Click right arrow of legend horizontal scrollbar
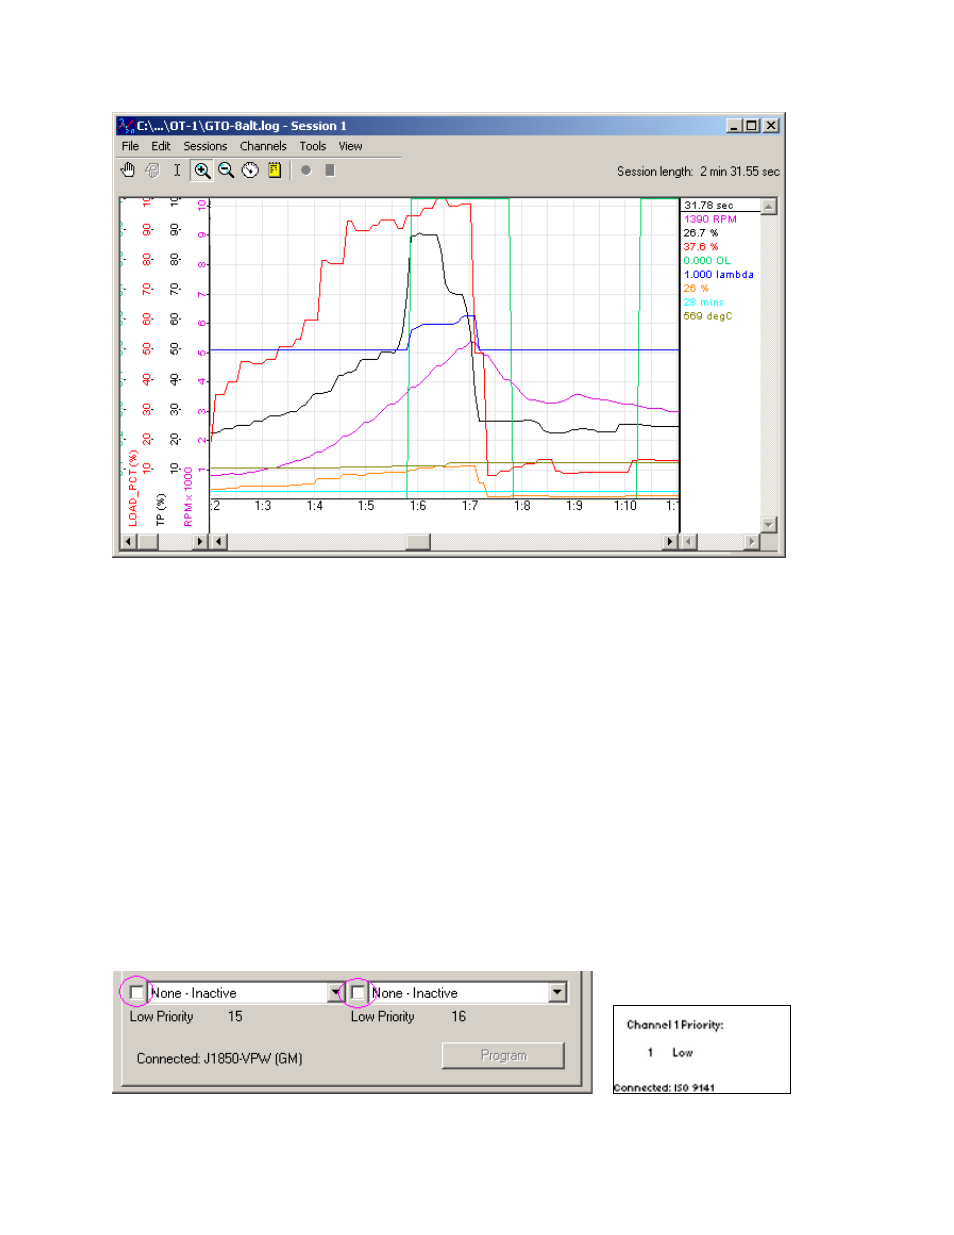 click(752, 542)
